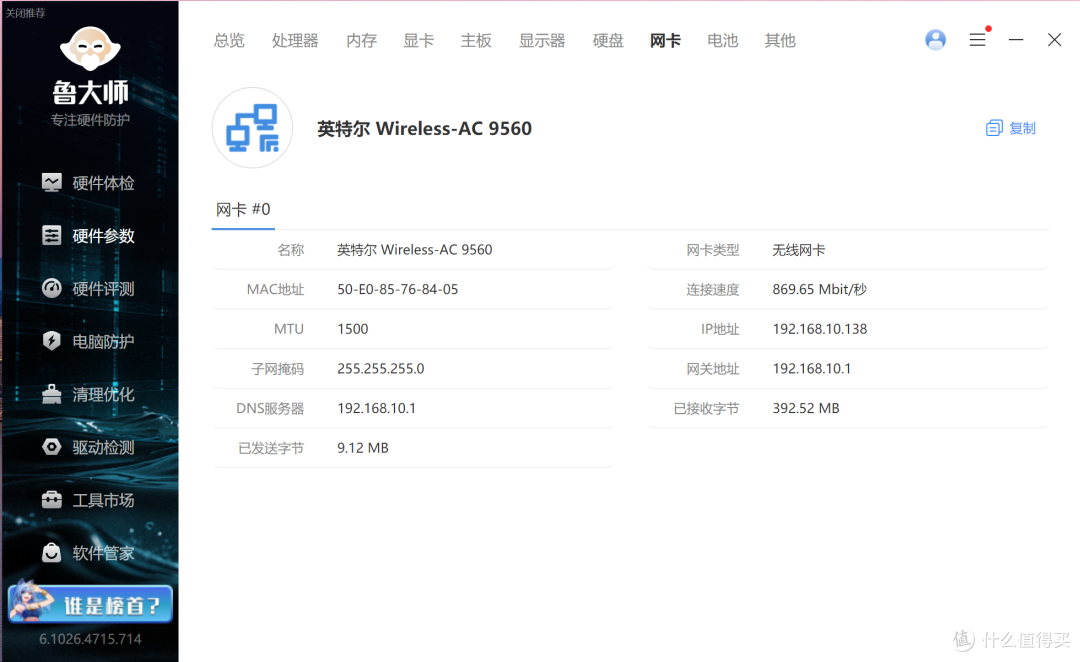Click the MAC address 50-E0-85-76-84-05
Image resolution: width=1080 pixels, height=662 pixels.
tap(397, 289)
